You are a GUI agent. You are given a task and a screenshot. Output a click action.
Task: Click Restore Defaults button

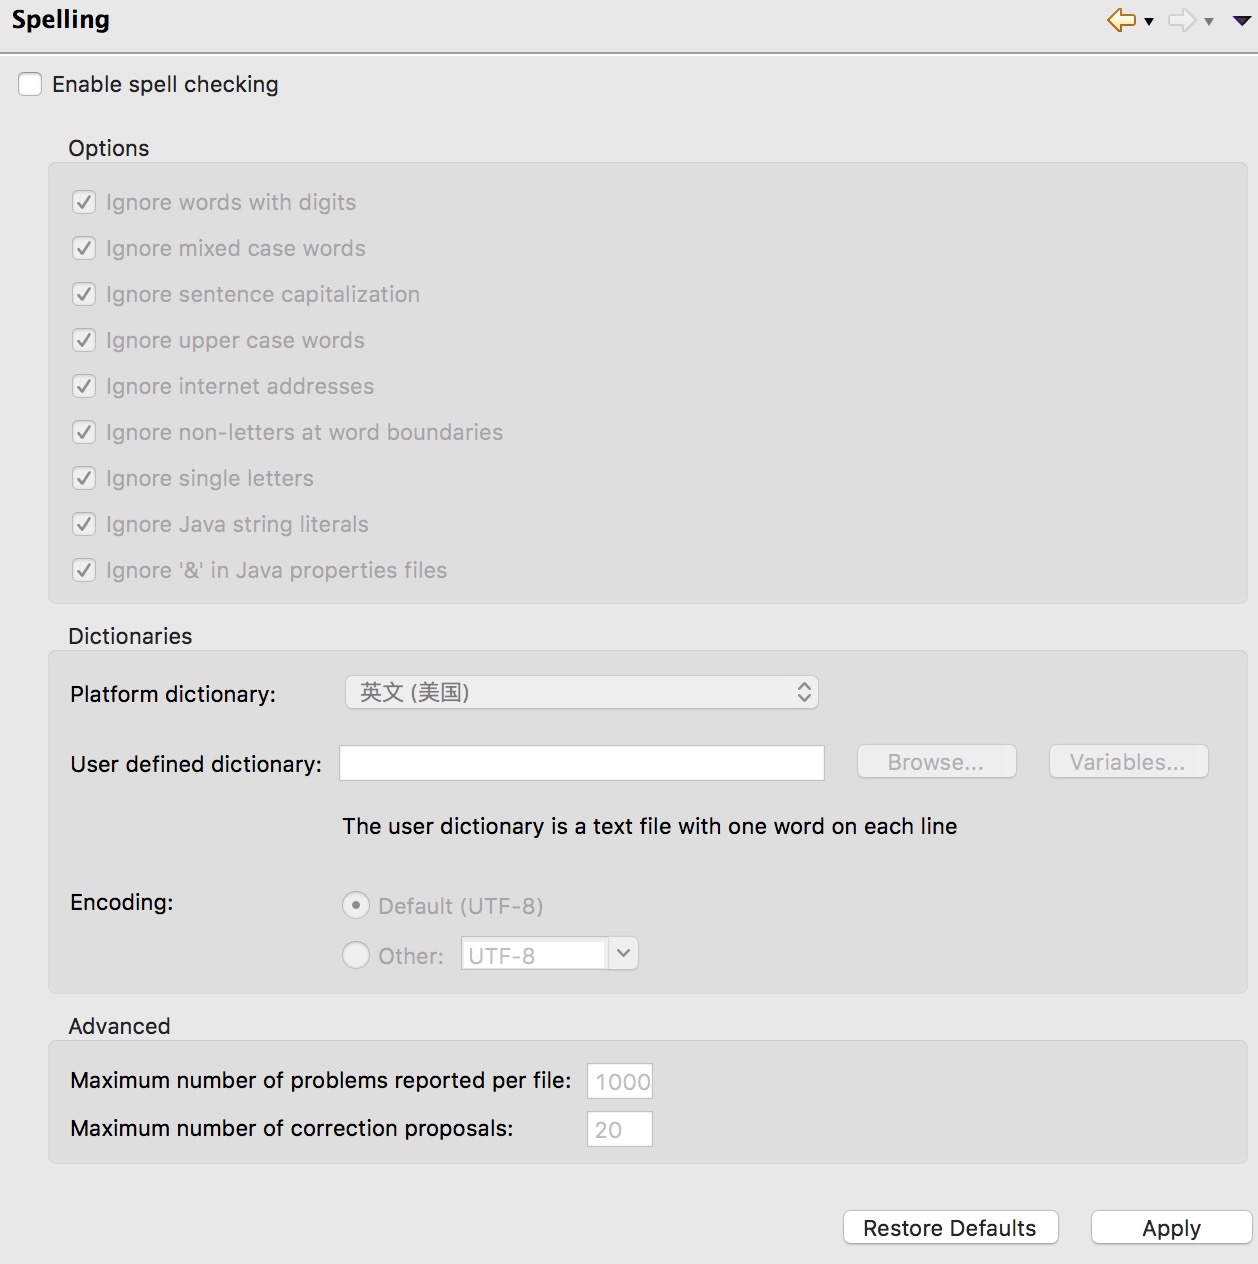coord(950,1228)
